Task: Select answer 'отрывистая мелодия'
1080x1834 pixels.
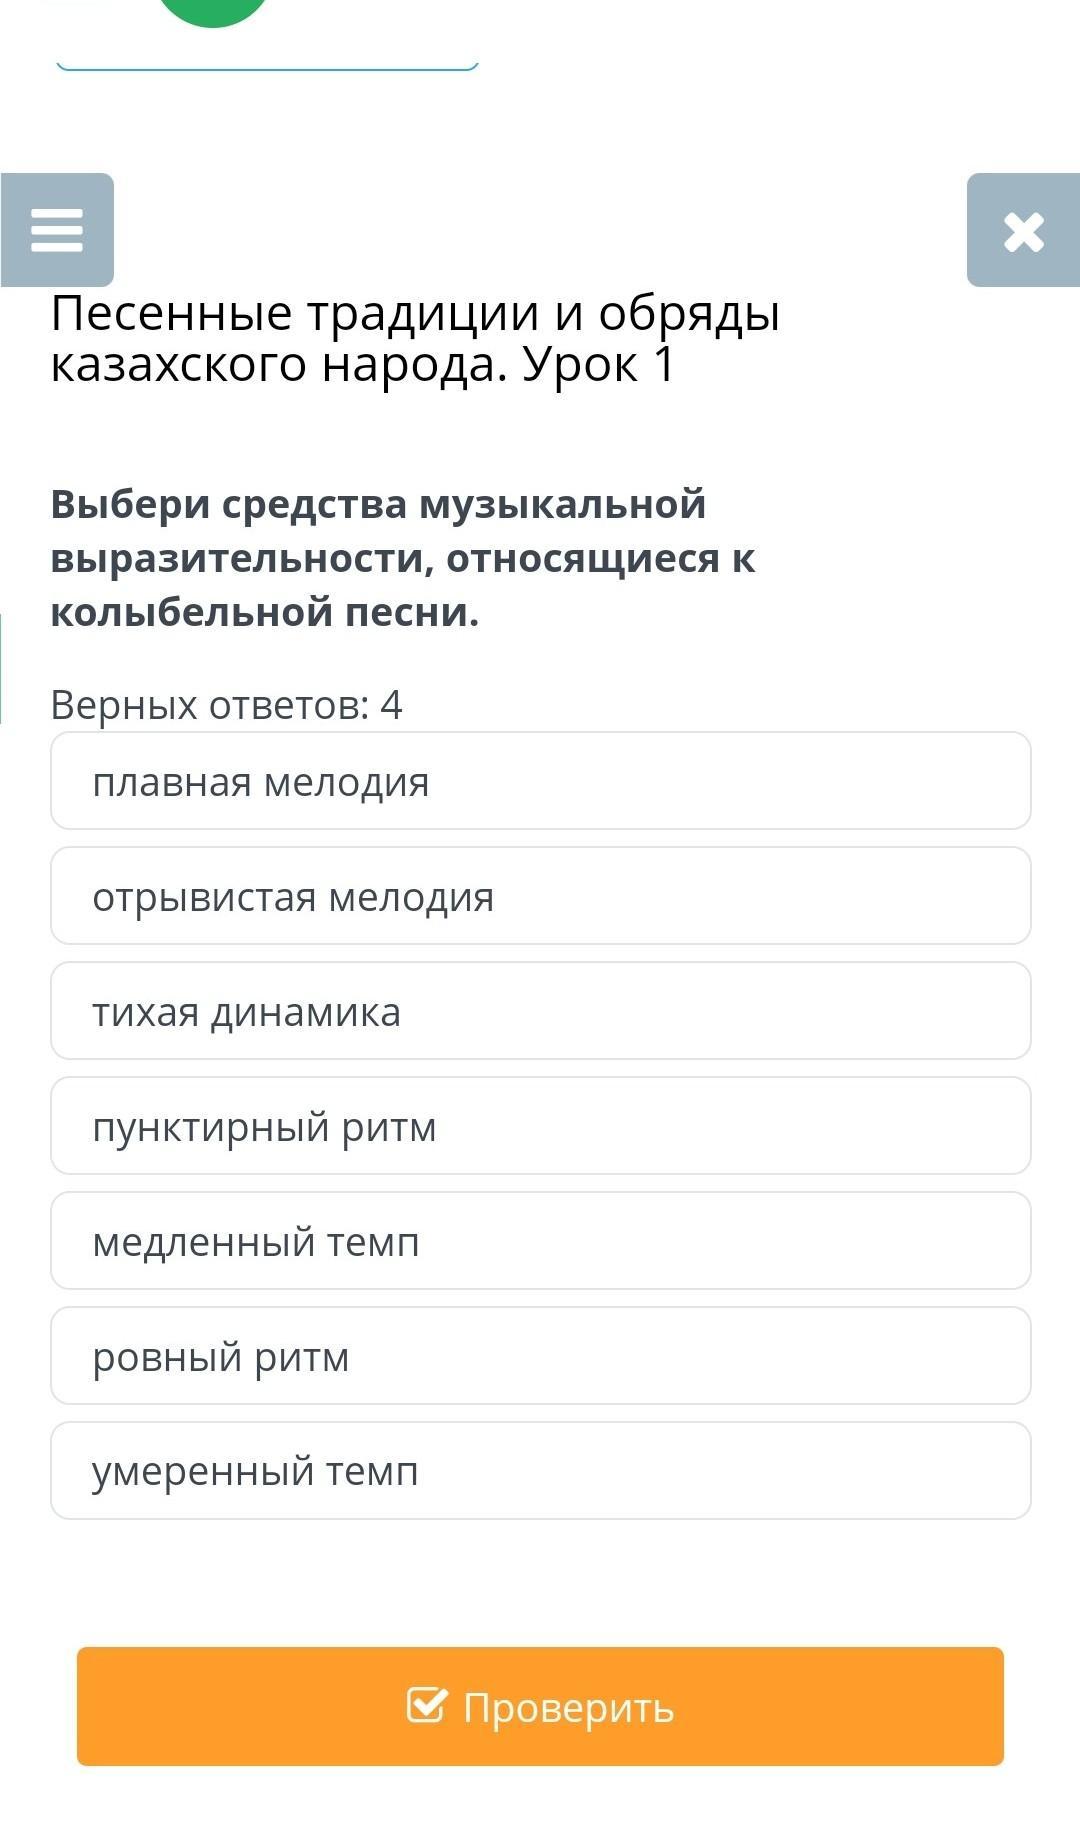Action: coord(540,896)
